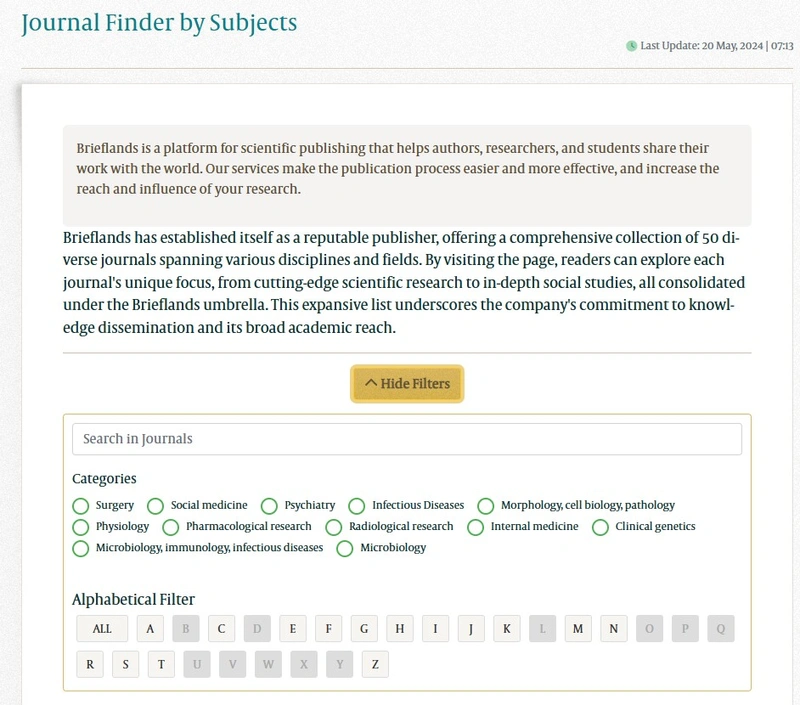Choose the Psychiatry category option
Viewport: 800px width, 705px height.
(269, 506)
